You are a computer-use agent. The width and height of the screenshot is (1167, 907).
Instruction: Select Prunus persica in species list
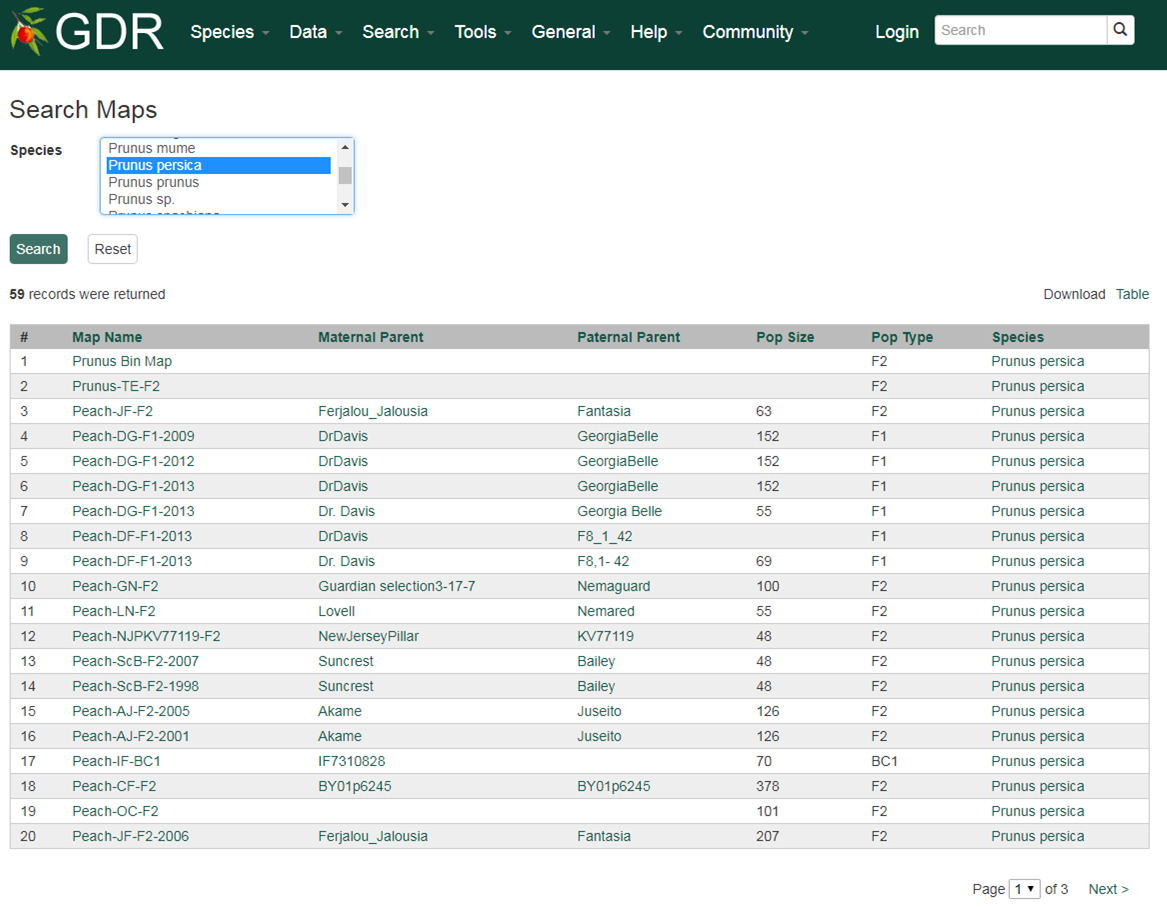(x=219, y=165)
